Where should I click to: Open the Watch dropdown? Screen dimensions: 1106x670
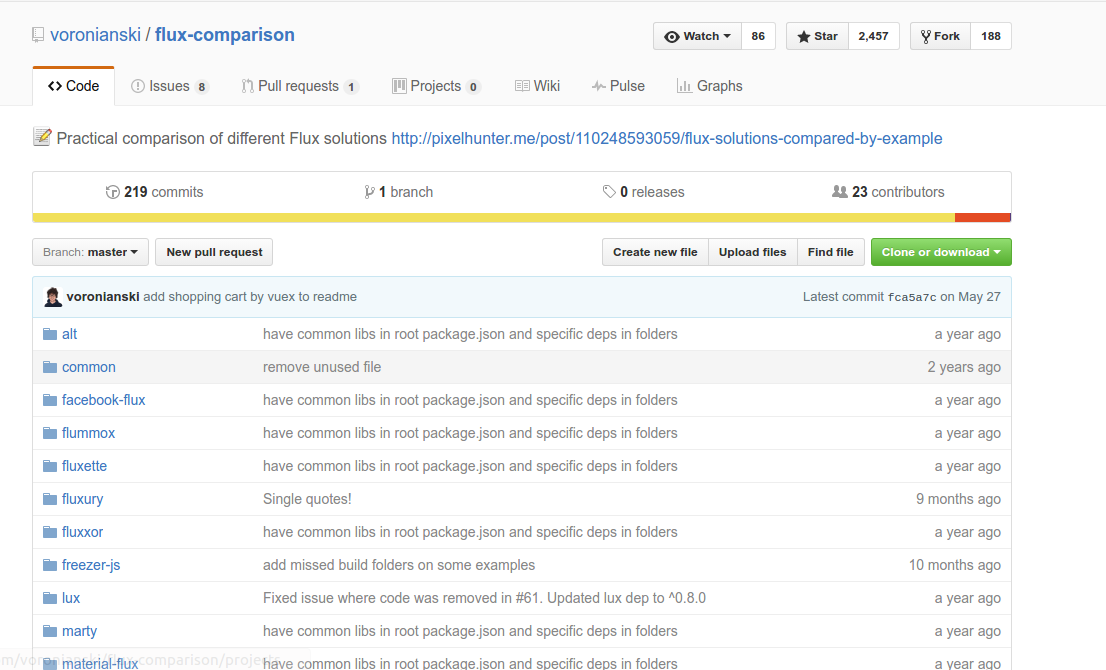tap(698, 36)
